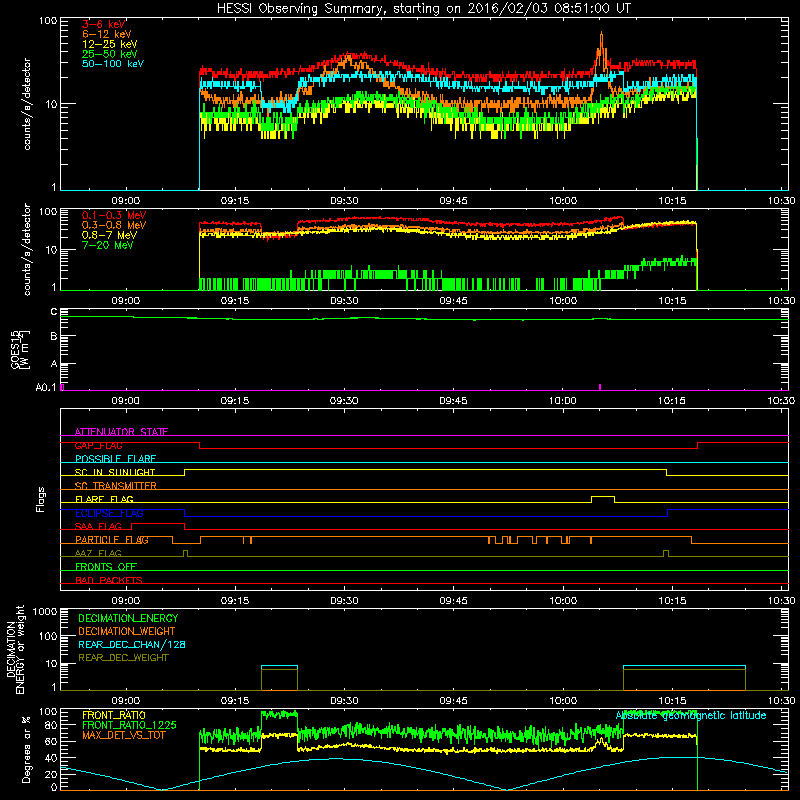This screenshot has width=800, height=800.
Task: Click the 0.8-7 MeV legend entry
Action: point(109,235)
